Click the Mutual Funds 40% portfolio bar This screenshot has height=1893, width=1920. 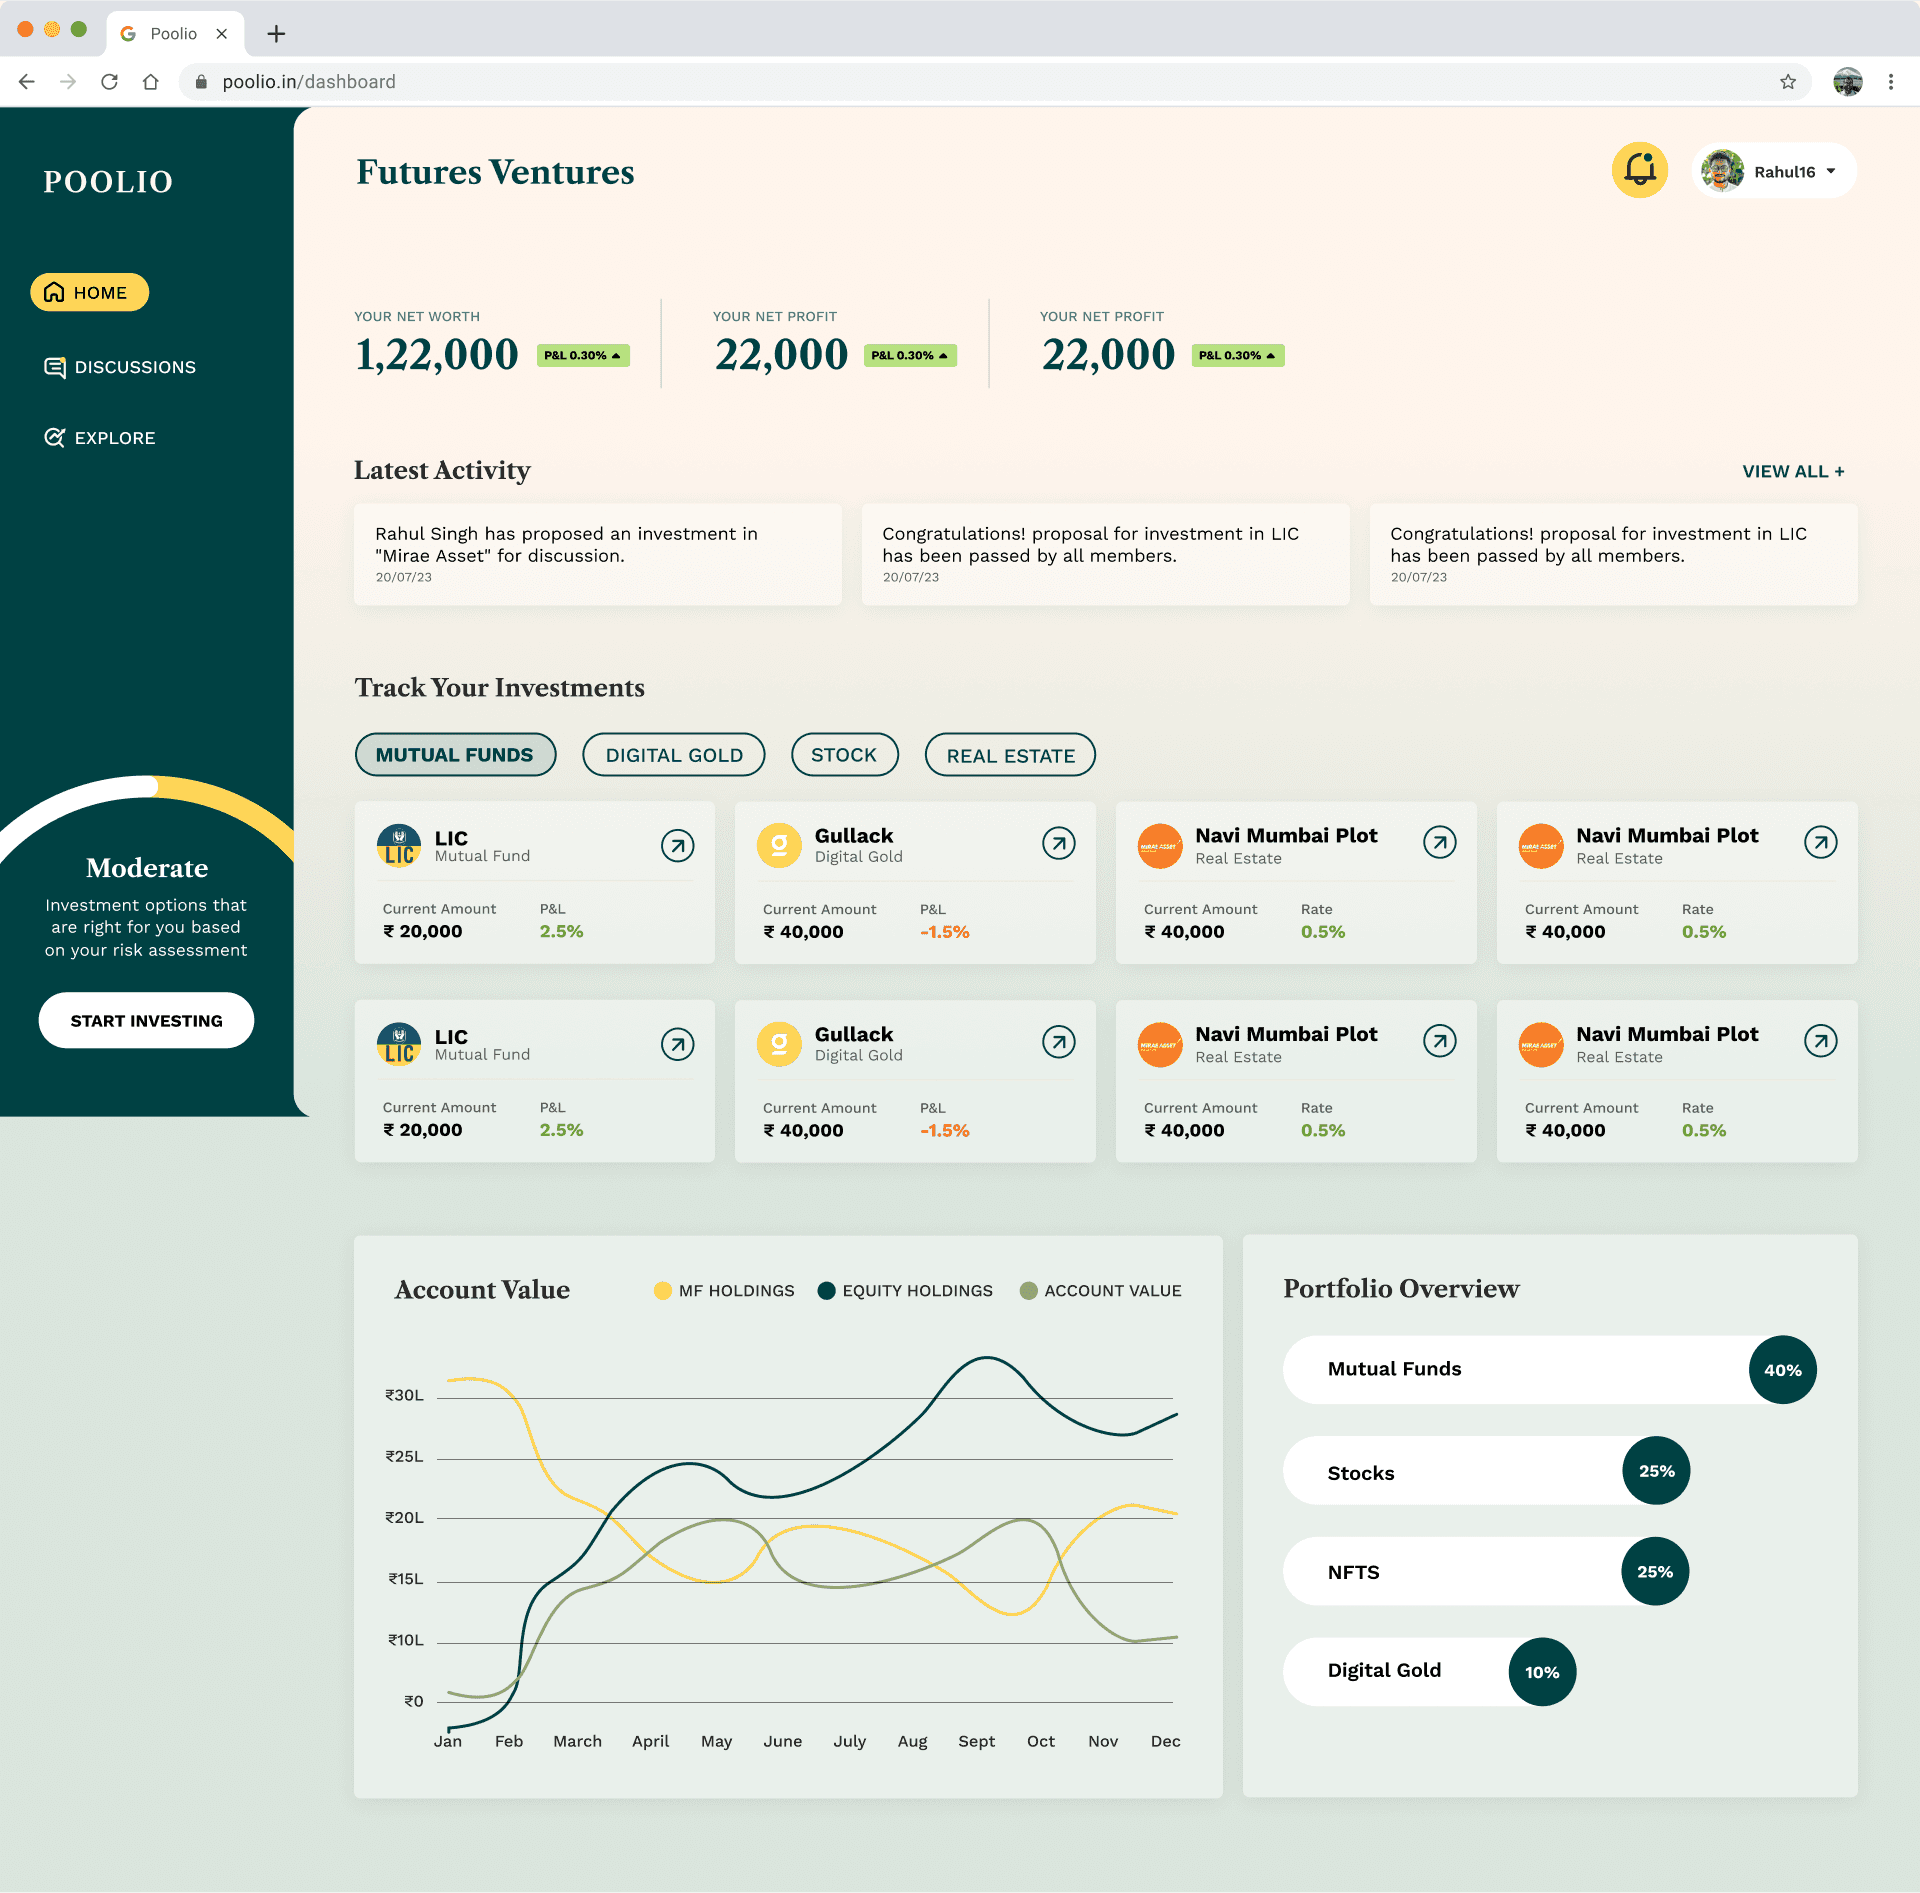(x=1548, y=1369)
